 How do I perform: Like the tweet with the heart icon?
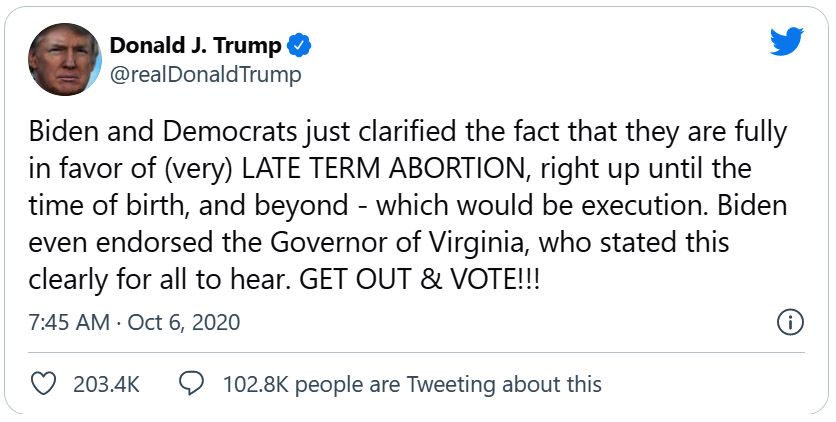pyautogui.click(x=44, y=383)
